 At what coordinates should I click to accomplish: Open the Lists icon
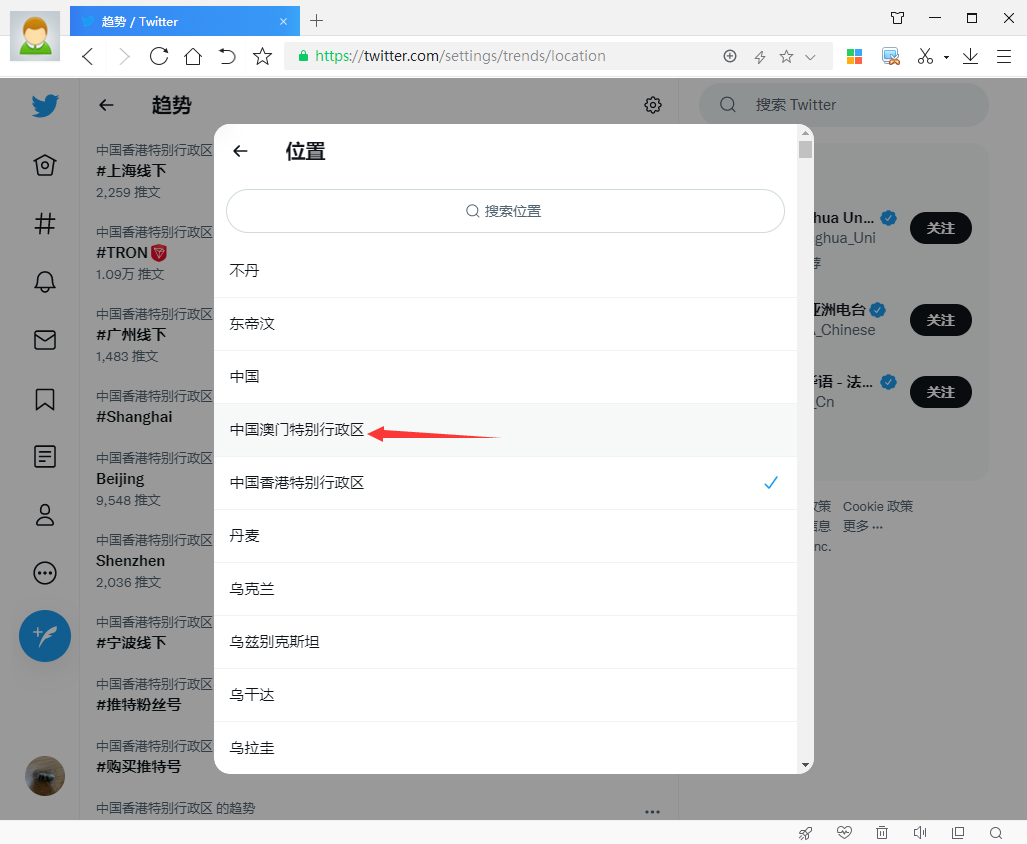pyautogui.click(x=45, y=456)
